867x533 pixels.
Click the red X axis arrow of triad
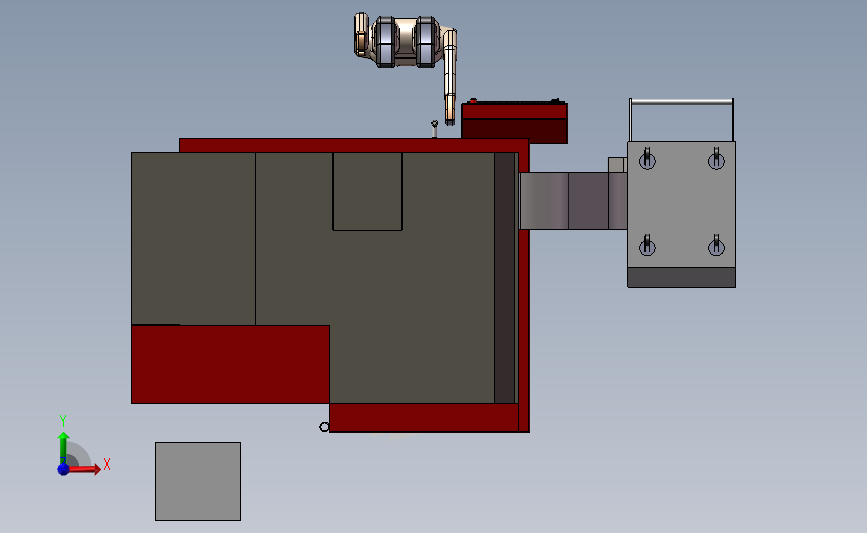click(x=86, y=469)
